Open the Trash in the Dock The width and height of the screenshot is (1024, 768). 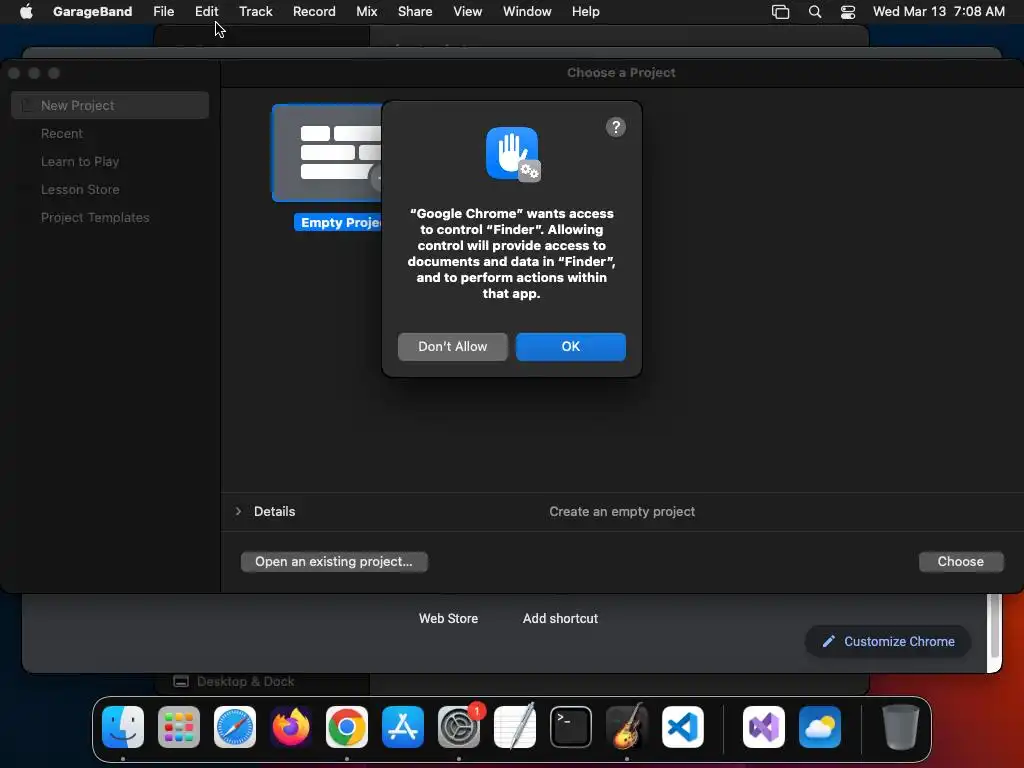(901, 727)
